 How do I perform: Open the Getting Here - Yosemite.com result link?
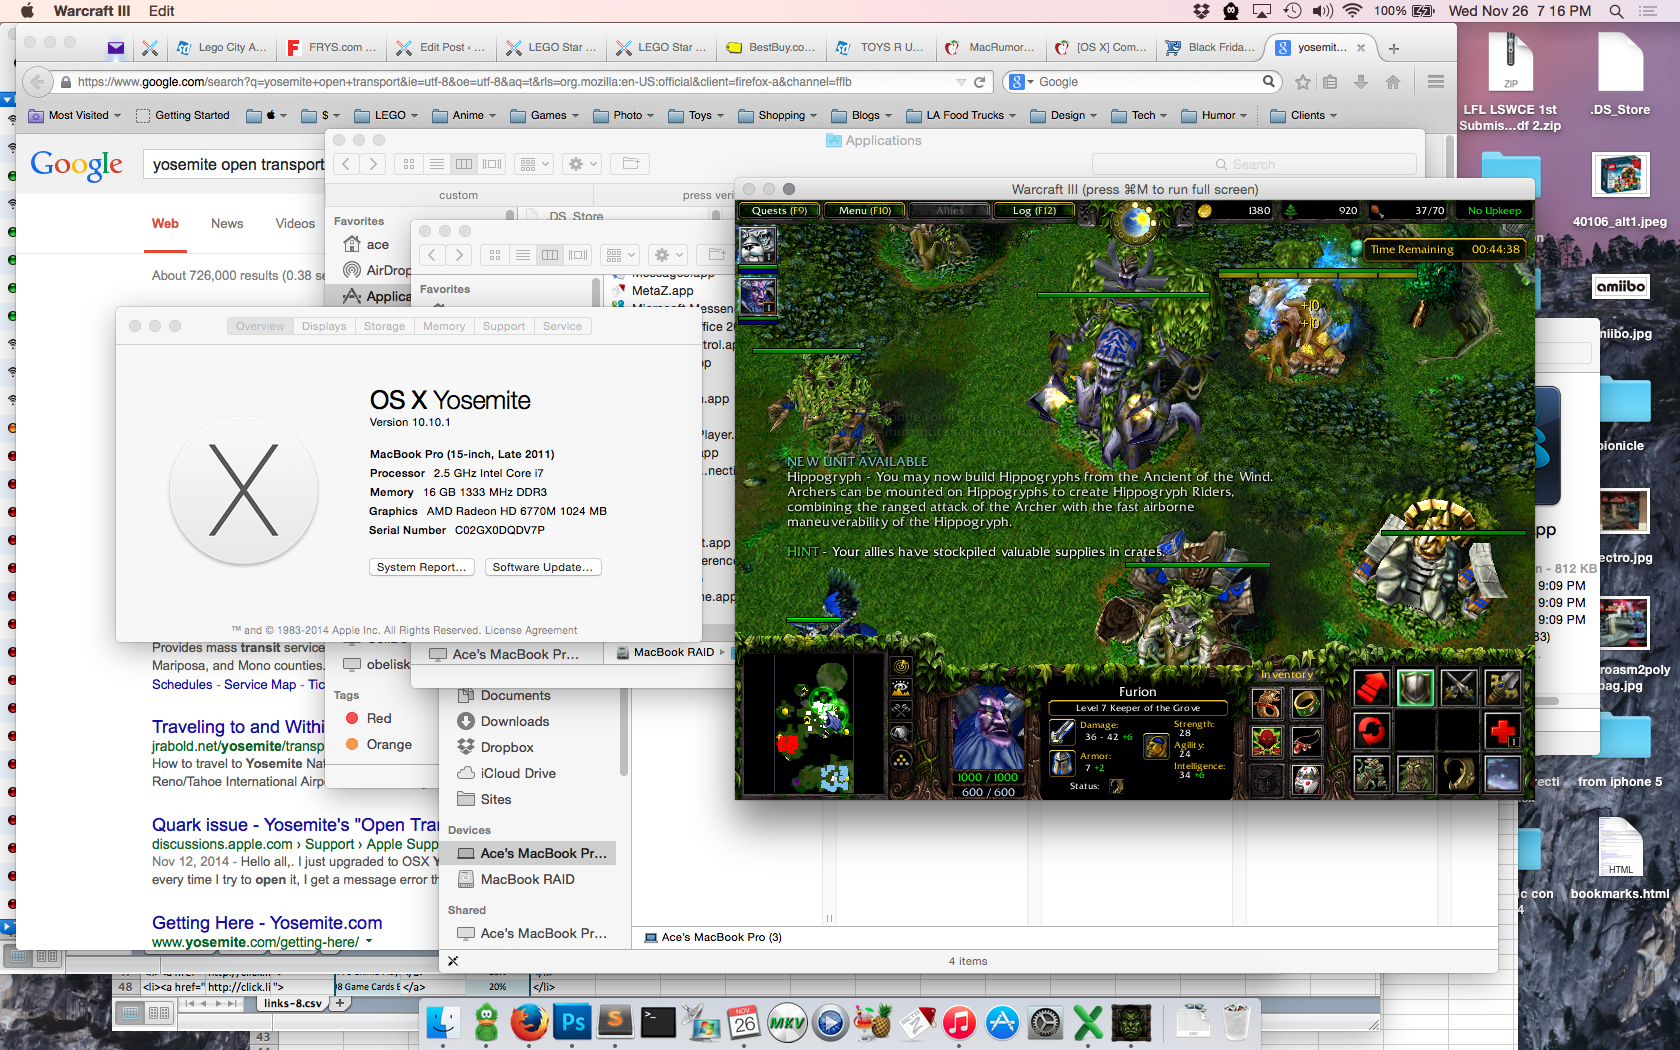pos(267,923)
